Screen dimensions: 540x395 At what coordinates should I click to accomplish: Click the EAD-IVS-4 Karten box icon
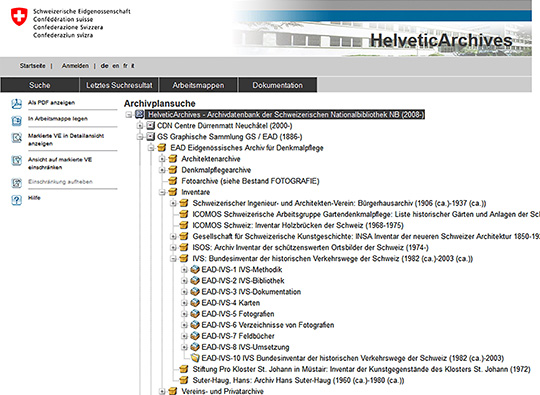[195, 303]
